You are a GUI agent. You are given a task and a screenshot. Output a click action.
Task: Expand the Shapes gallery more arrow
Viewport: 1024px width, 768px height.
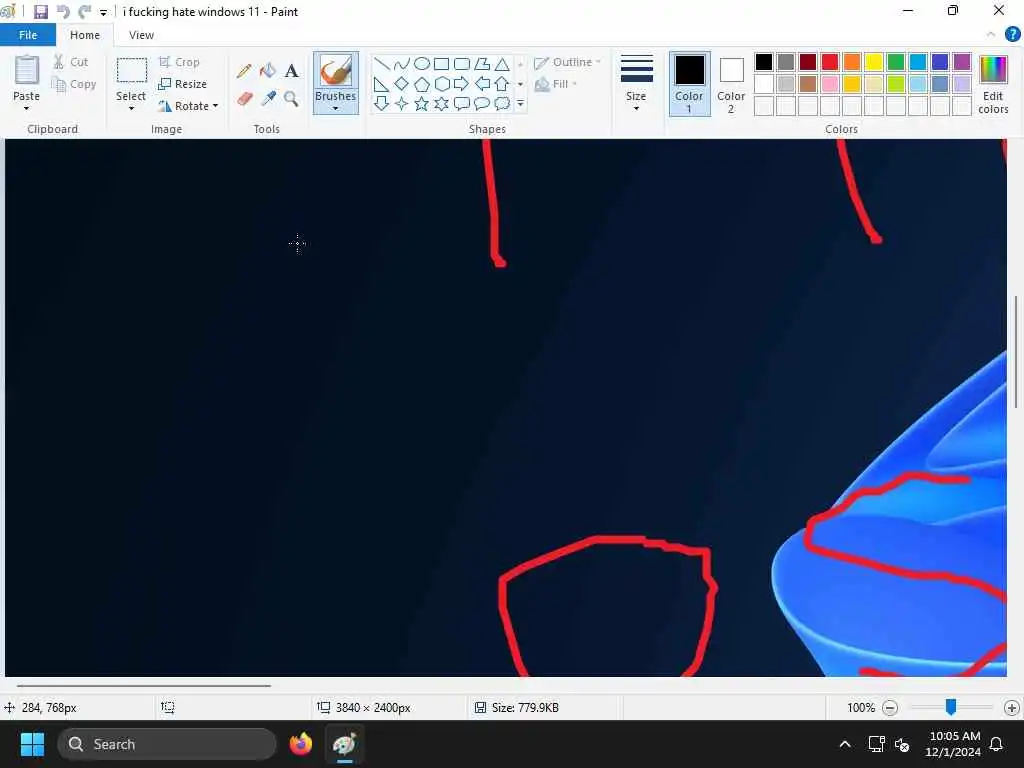tap(520, 103)
